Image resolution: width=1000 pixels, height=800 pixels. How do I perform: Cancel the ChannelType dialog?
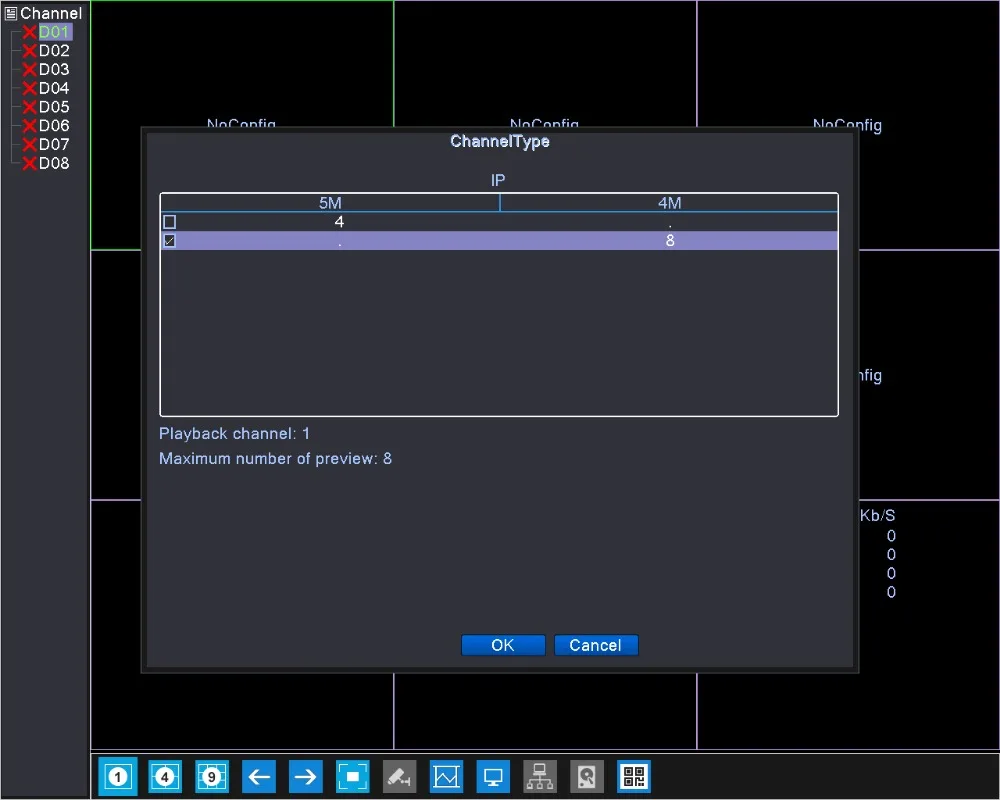coord(596,645)
